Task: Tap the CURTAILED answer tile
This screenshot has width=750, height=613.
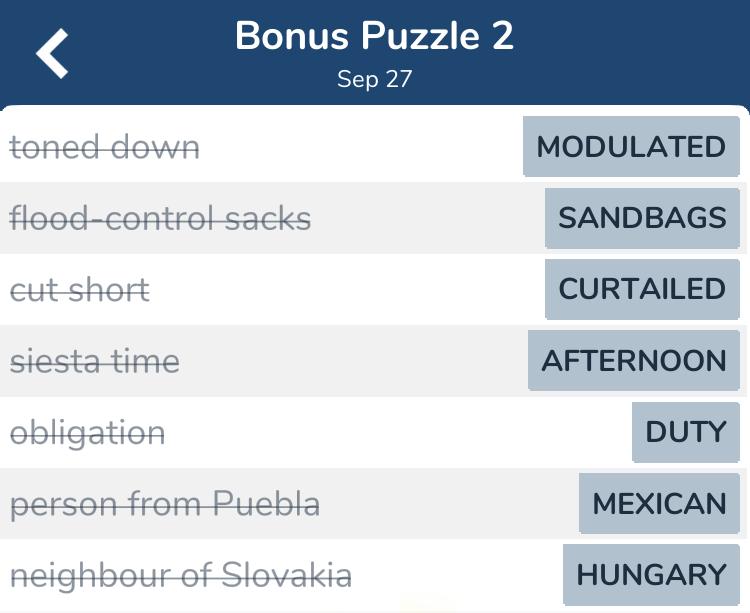Action: (642, 289)
